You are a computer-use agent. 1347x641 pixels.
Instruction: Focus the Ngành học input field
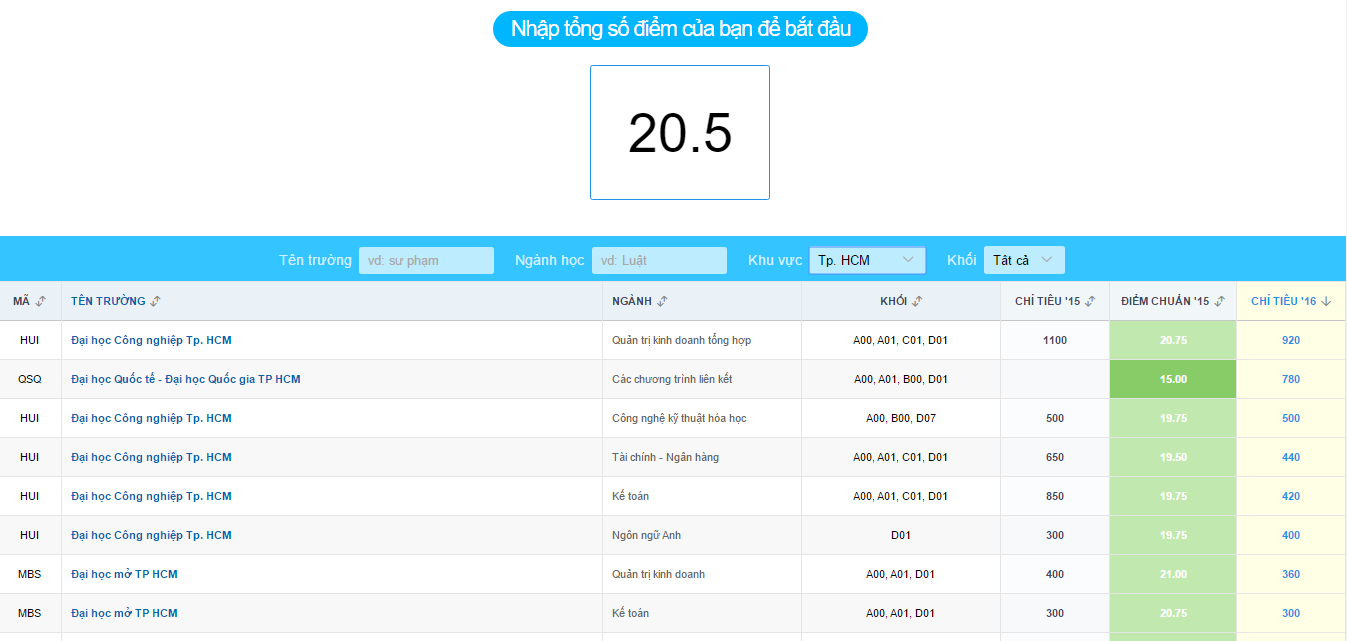[x=659, y=260]
